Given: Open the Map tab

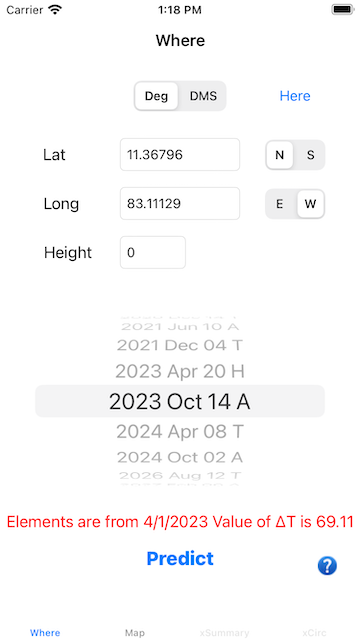Looking at the screenshot, I should 135,633.
